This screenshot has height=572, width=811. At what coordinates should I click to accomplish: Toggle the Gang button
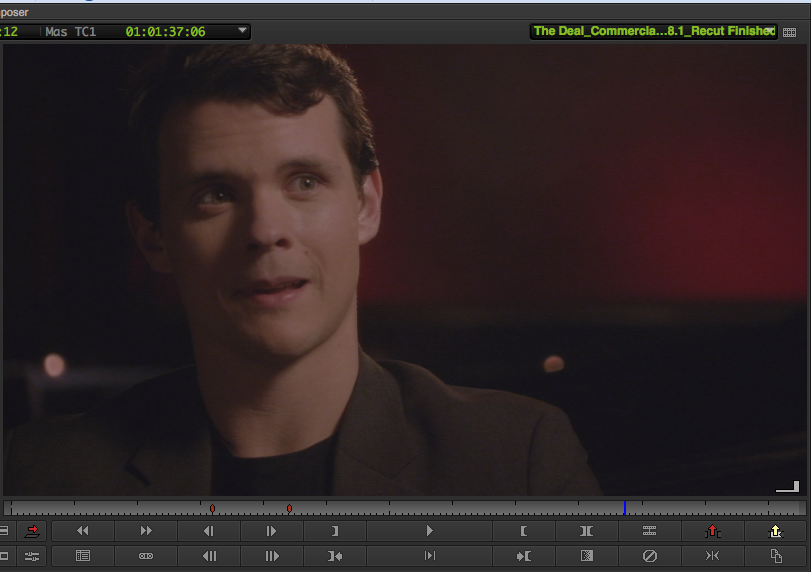tap(146, 556)
